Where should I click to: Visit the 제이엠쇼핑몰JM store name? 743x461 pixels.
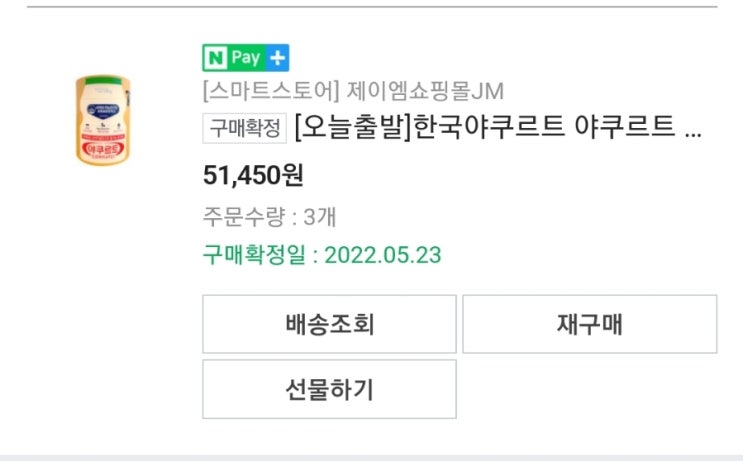[426, 92]
